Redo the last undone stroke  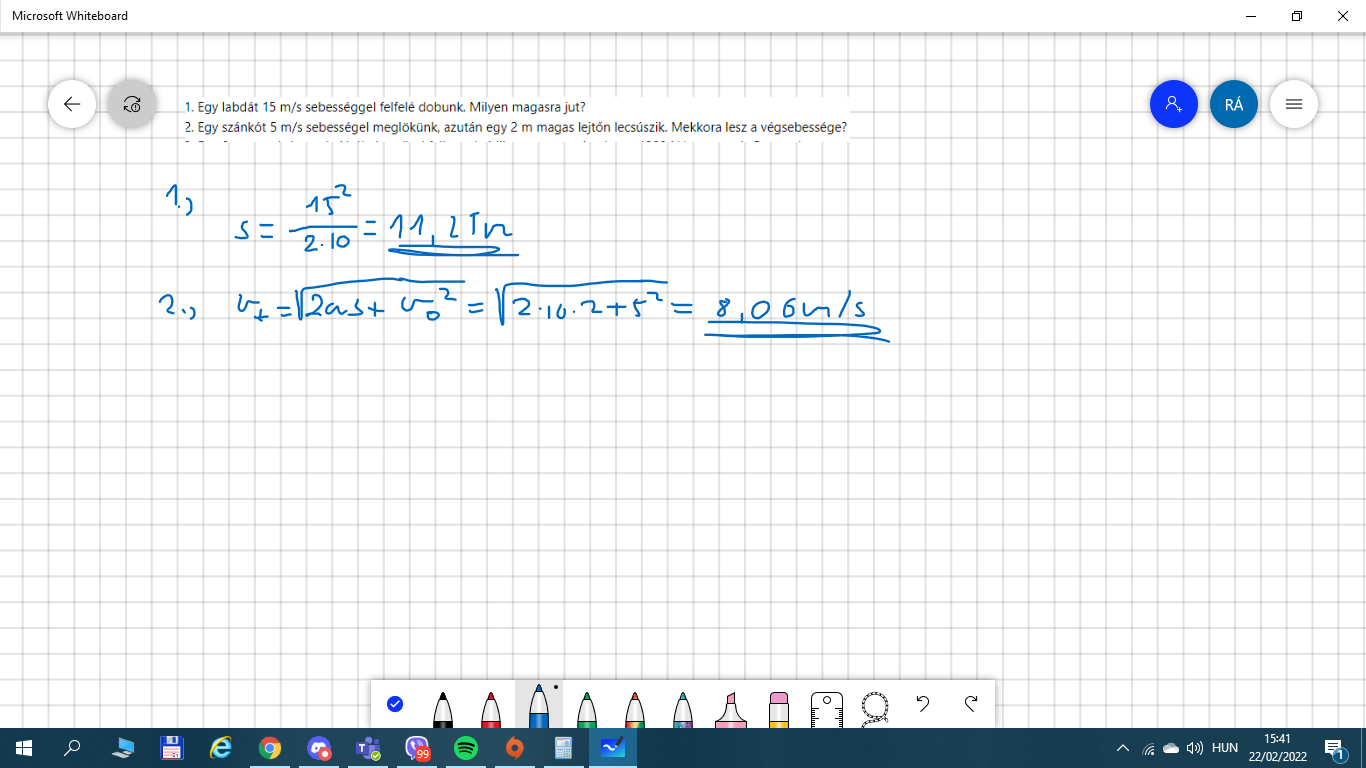pos(971,704)
